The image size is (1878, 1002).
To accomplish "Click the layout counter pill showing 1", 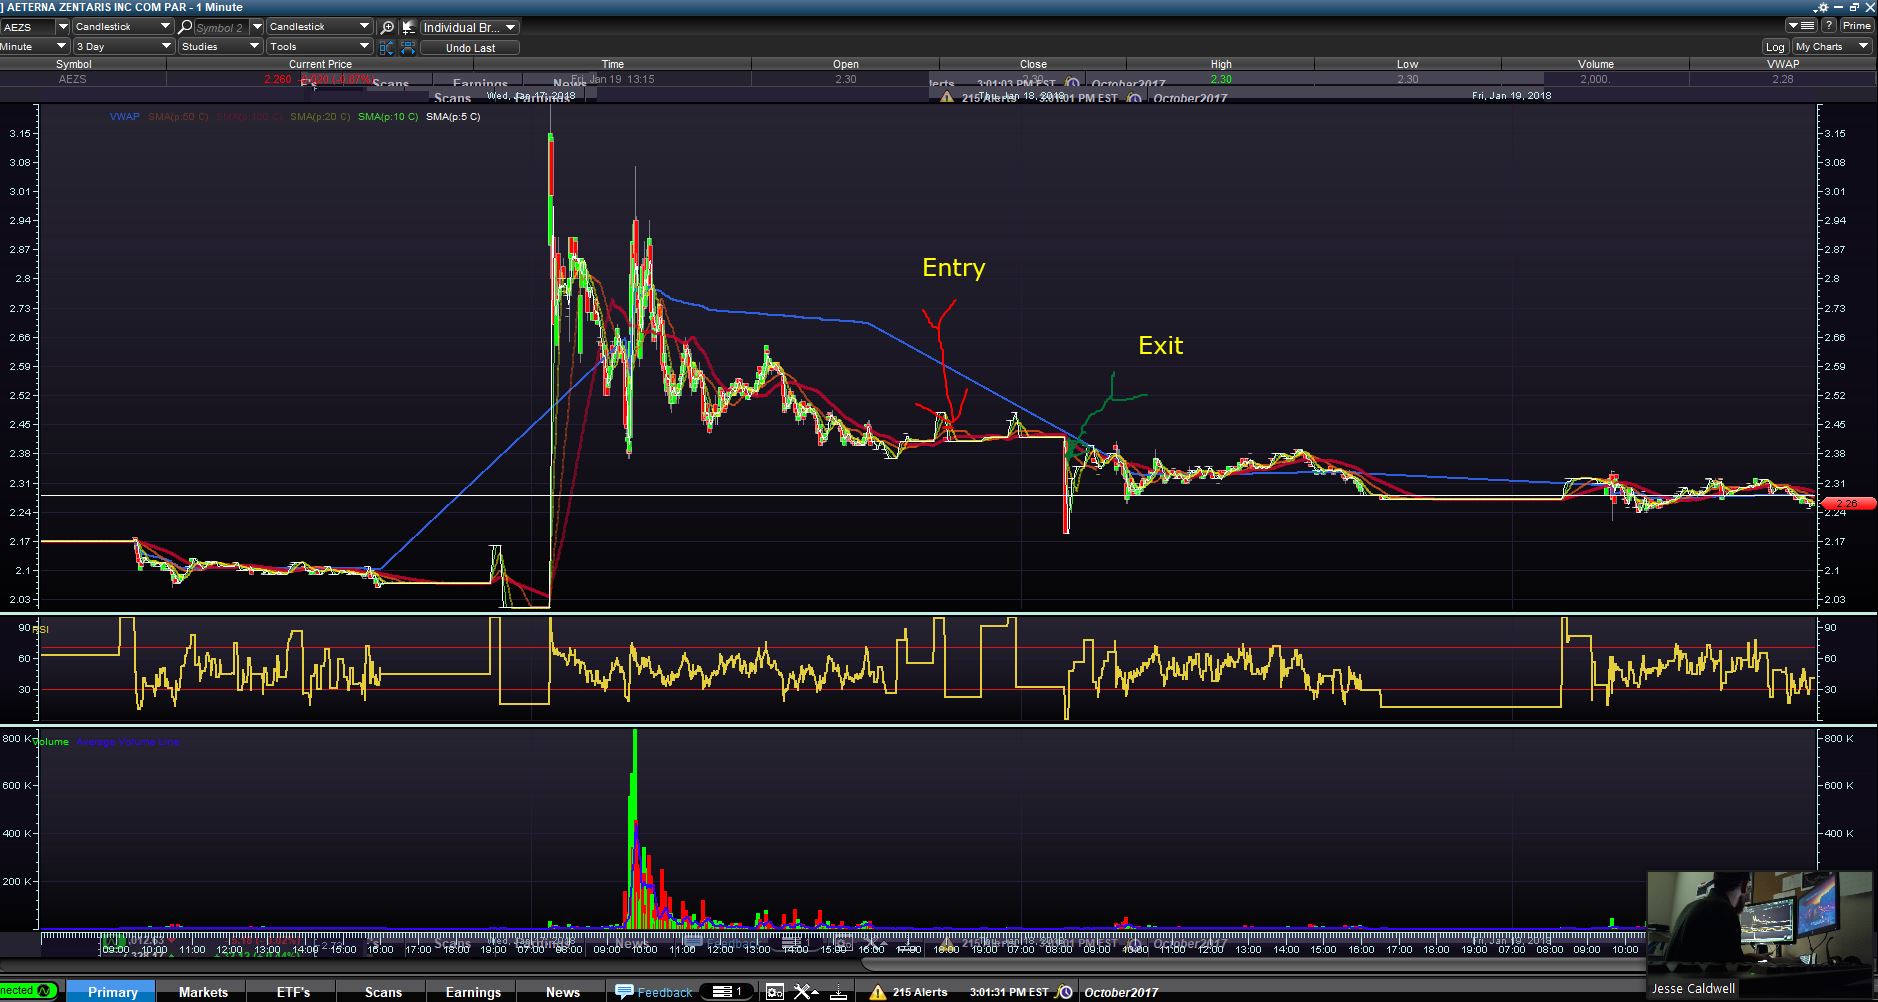I will pyautogui.click(x=727, y=991).
